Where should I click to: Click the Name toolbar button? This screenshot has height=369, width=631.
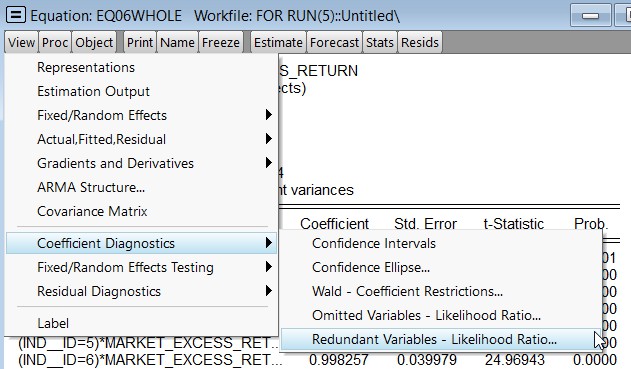(177, 42)
